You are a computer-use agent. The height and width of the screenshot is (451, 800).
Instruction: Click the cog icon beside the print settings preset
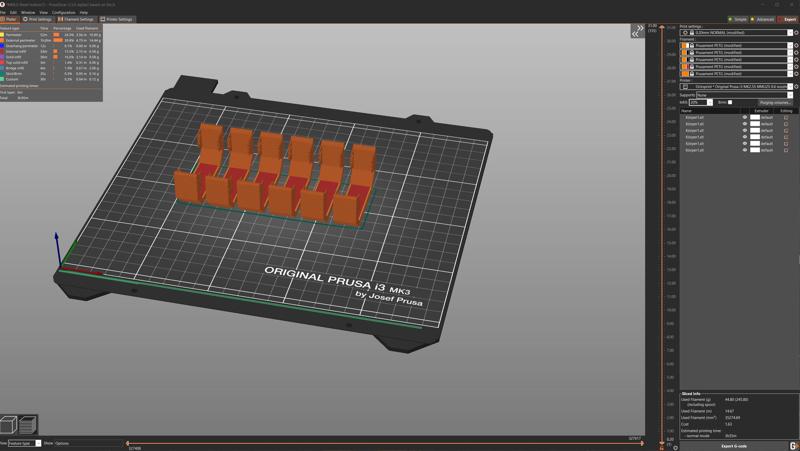pyautogui.click(x=796, y=33)
